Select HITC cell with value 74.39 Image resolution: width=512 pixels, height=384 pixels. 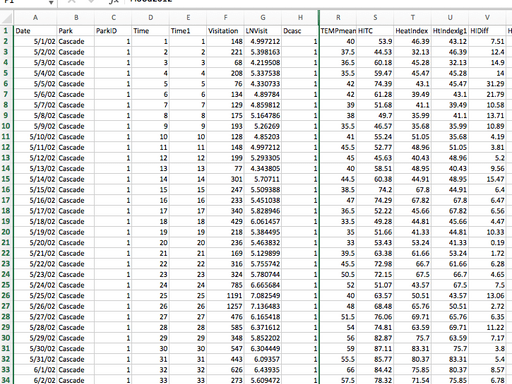pyautogui.click(x=375, y=84)
